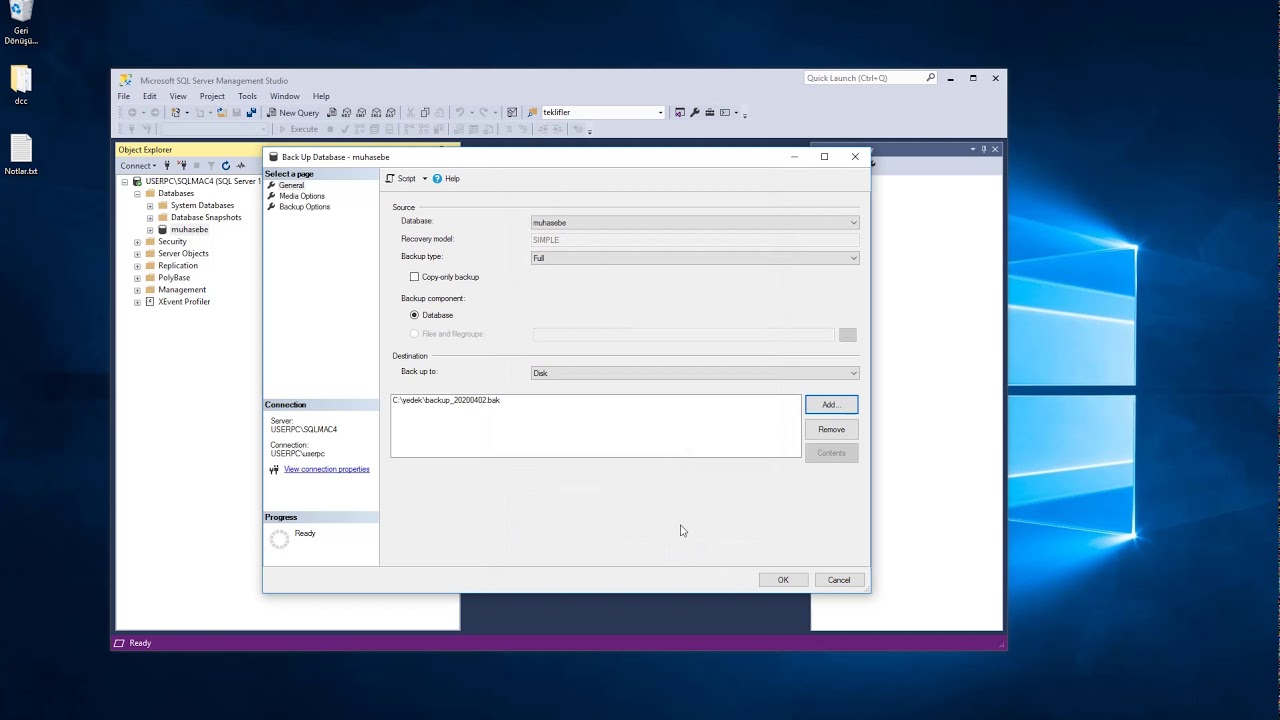Screen dimensions: 1280x720
Task: Click the DAX query toolbar icon
Action: [390, 113]
